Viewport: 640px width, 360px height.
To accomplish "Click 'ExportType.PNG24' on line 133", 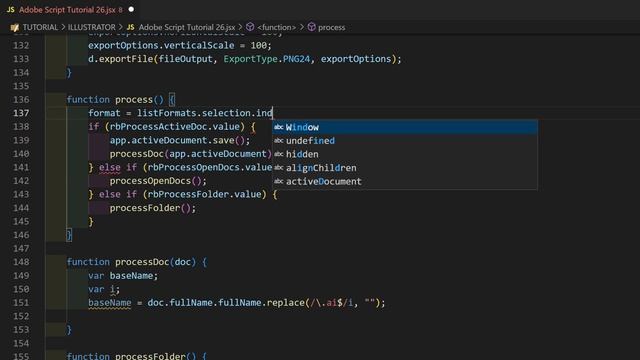I will (x=267, y=59).
